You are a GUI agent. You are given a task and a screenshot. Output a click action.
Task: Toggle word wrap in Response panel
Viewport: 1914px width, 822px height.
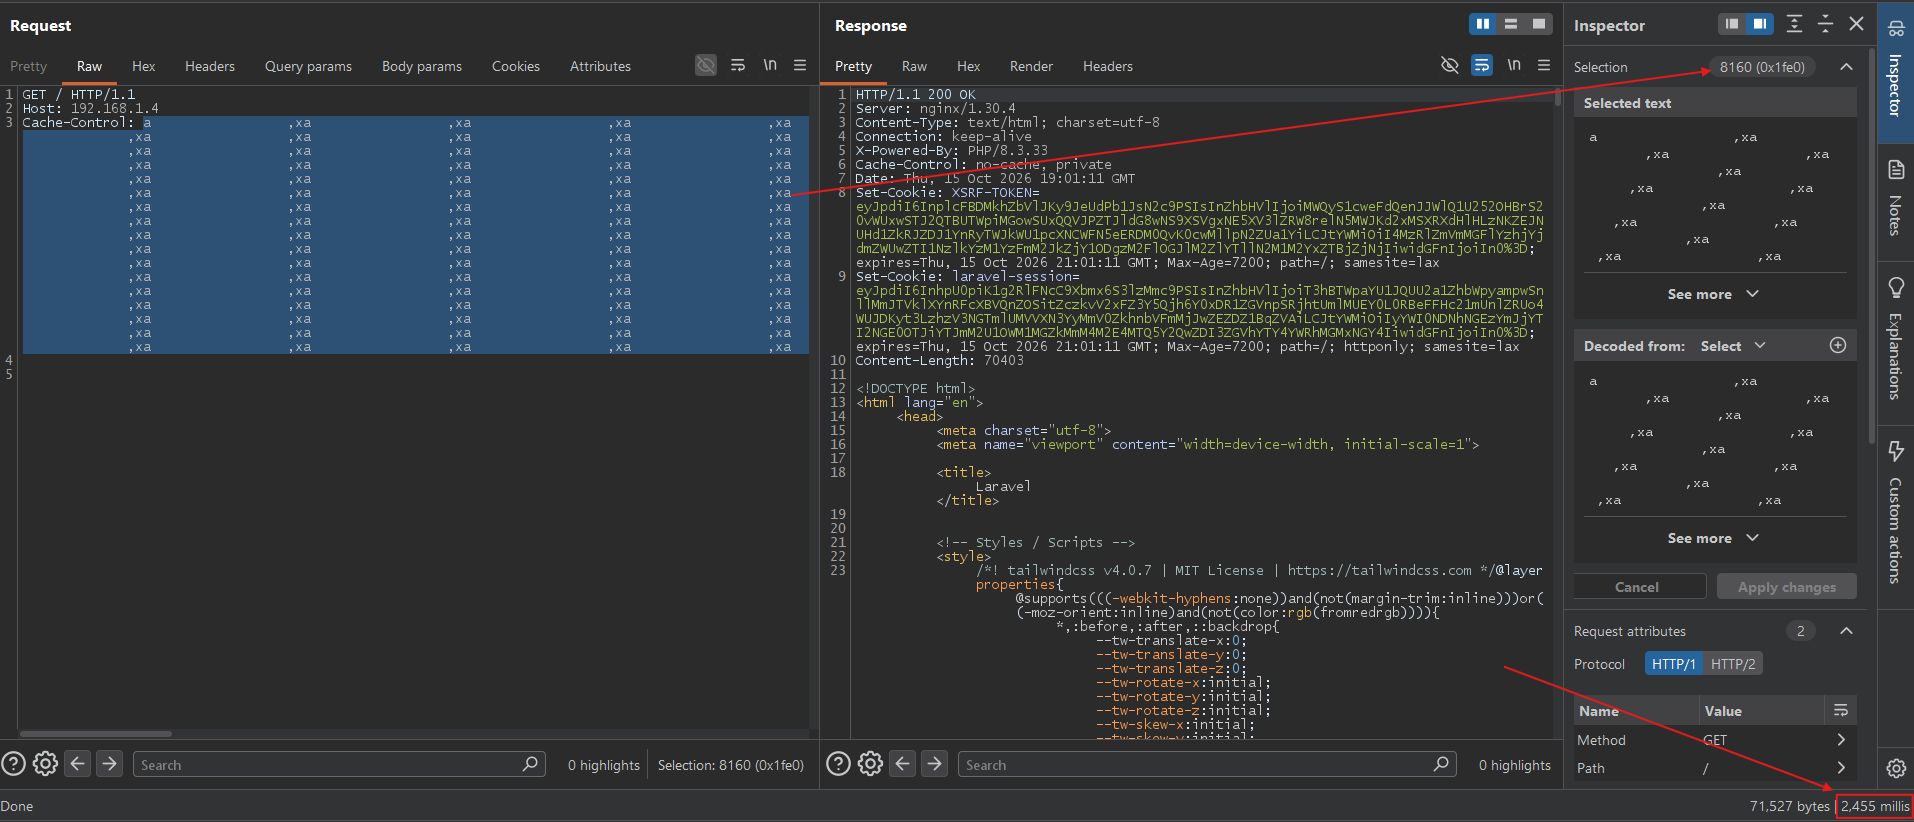pos(1482,65)
